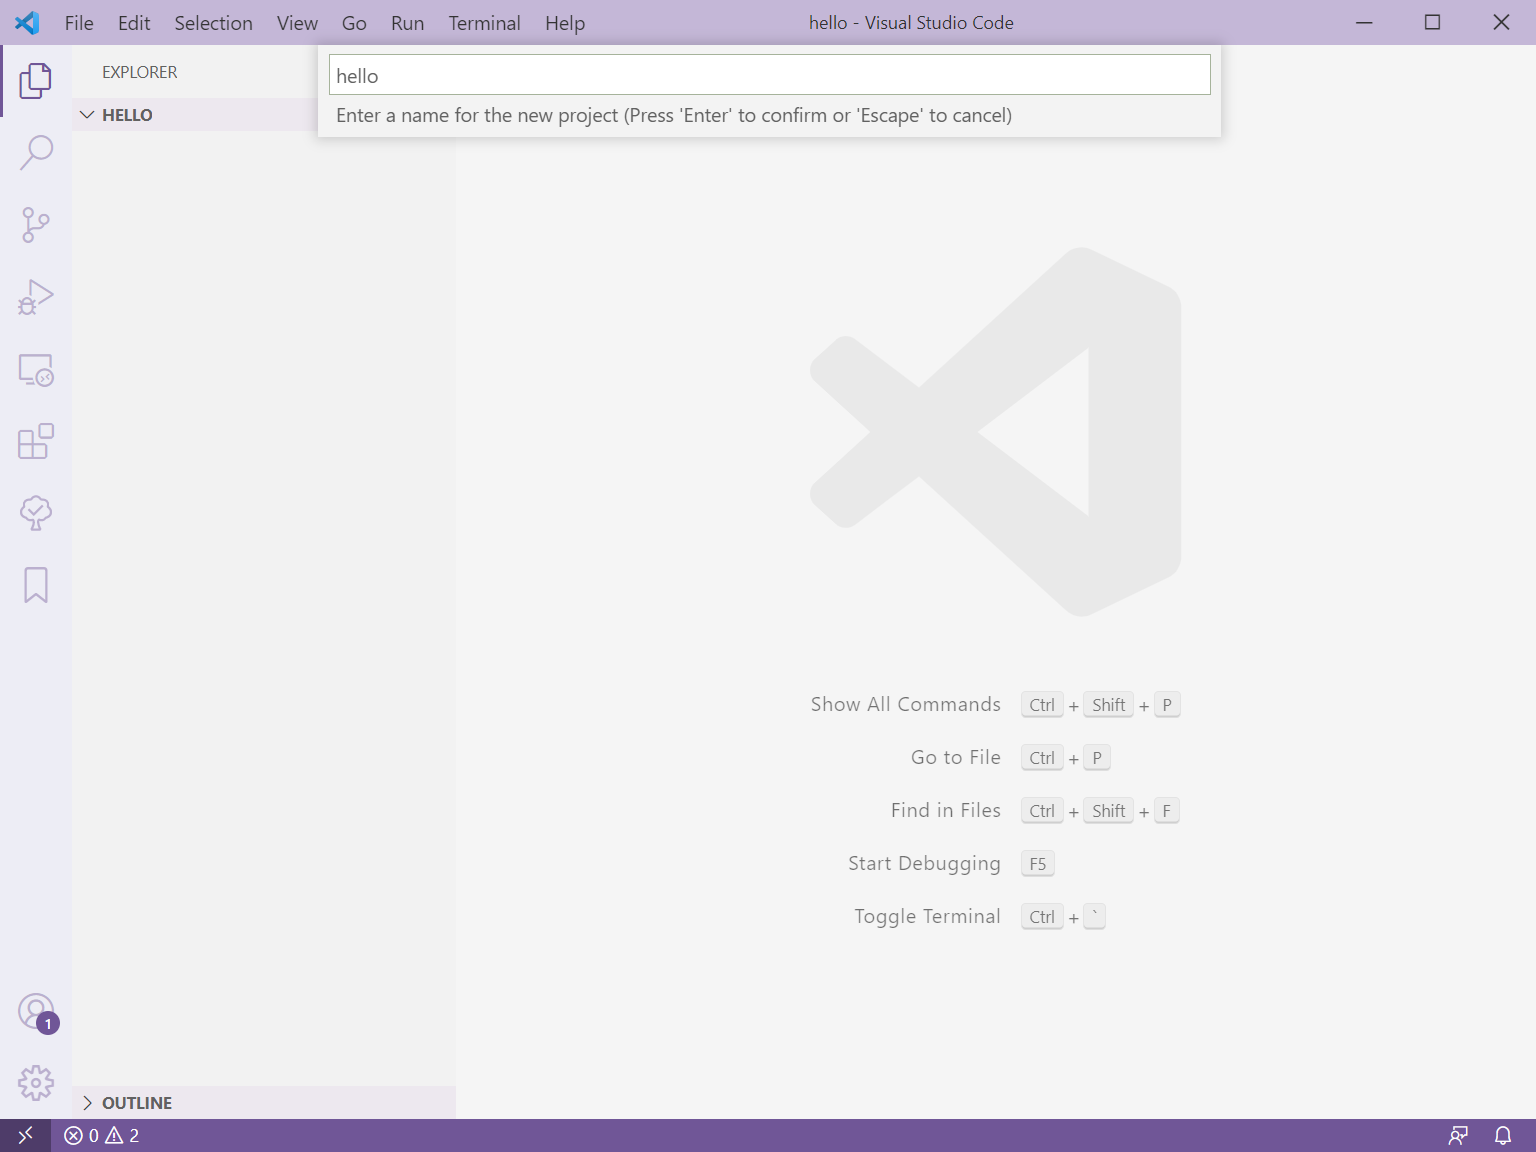Viewport: 1536px width, 1152px height.
Task: Open the Source Control view
Action: click(x=36, y=224)
